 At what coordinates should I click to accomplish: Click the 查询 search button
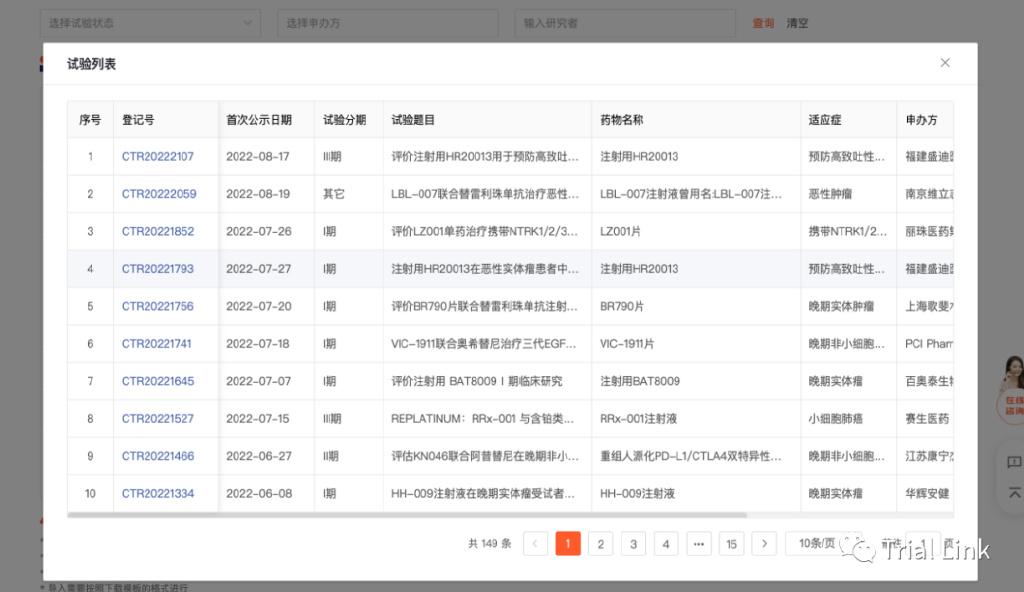tap(762, 22)
